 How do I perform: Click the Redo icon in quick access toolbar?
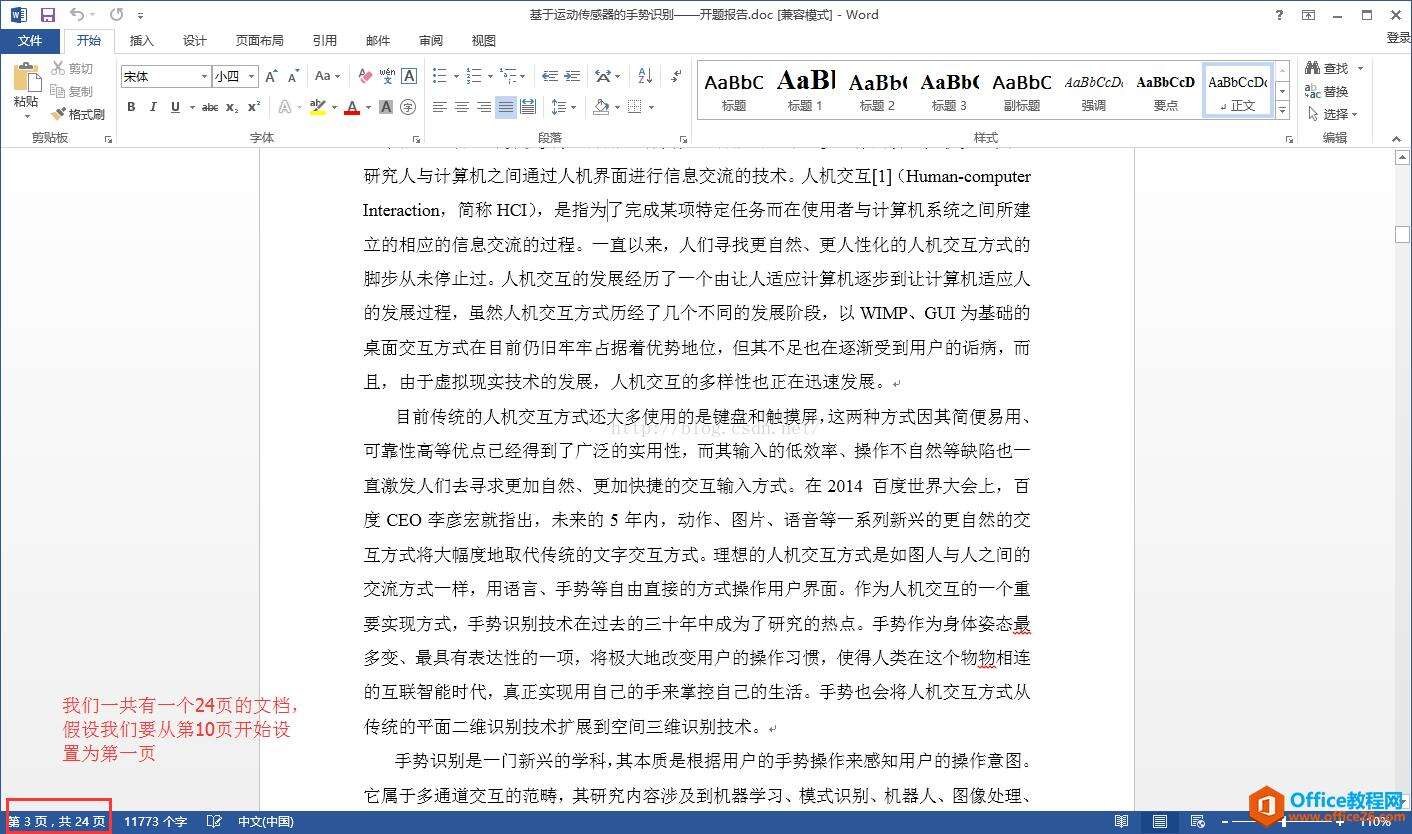click(116, 15)
